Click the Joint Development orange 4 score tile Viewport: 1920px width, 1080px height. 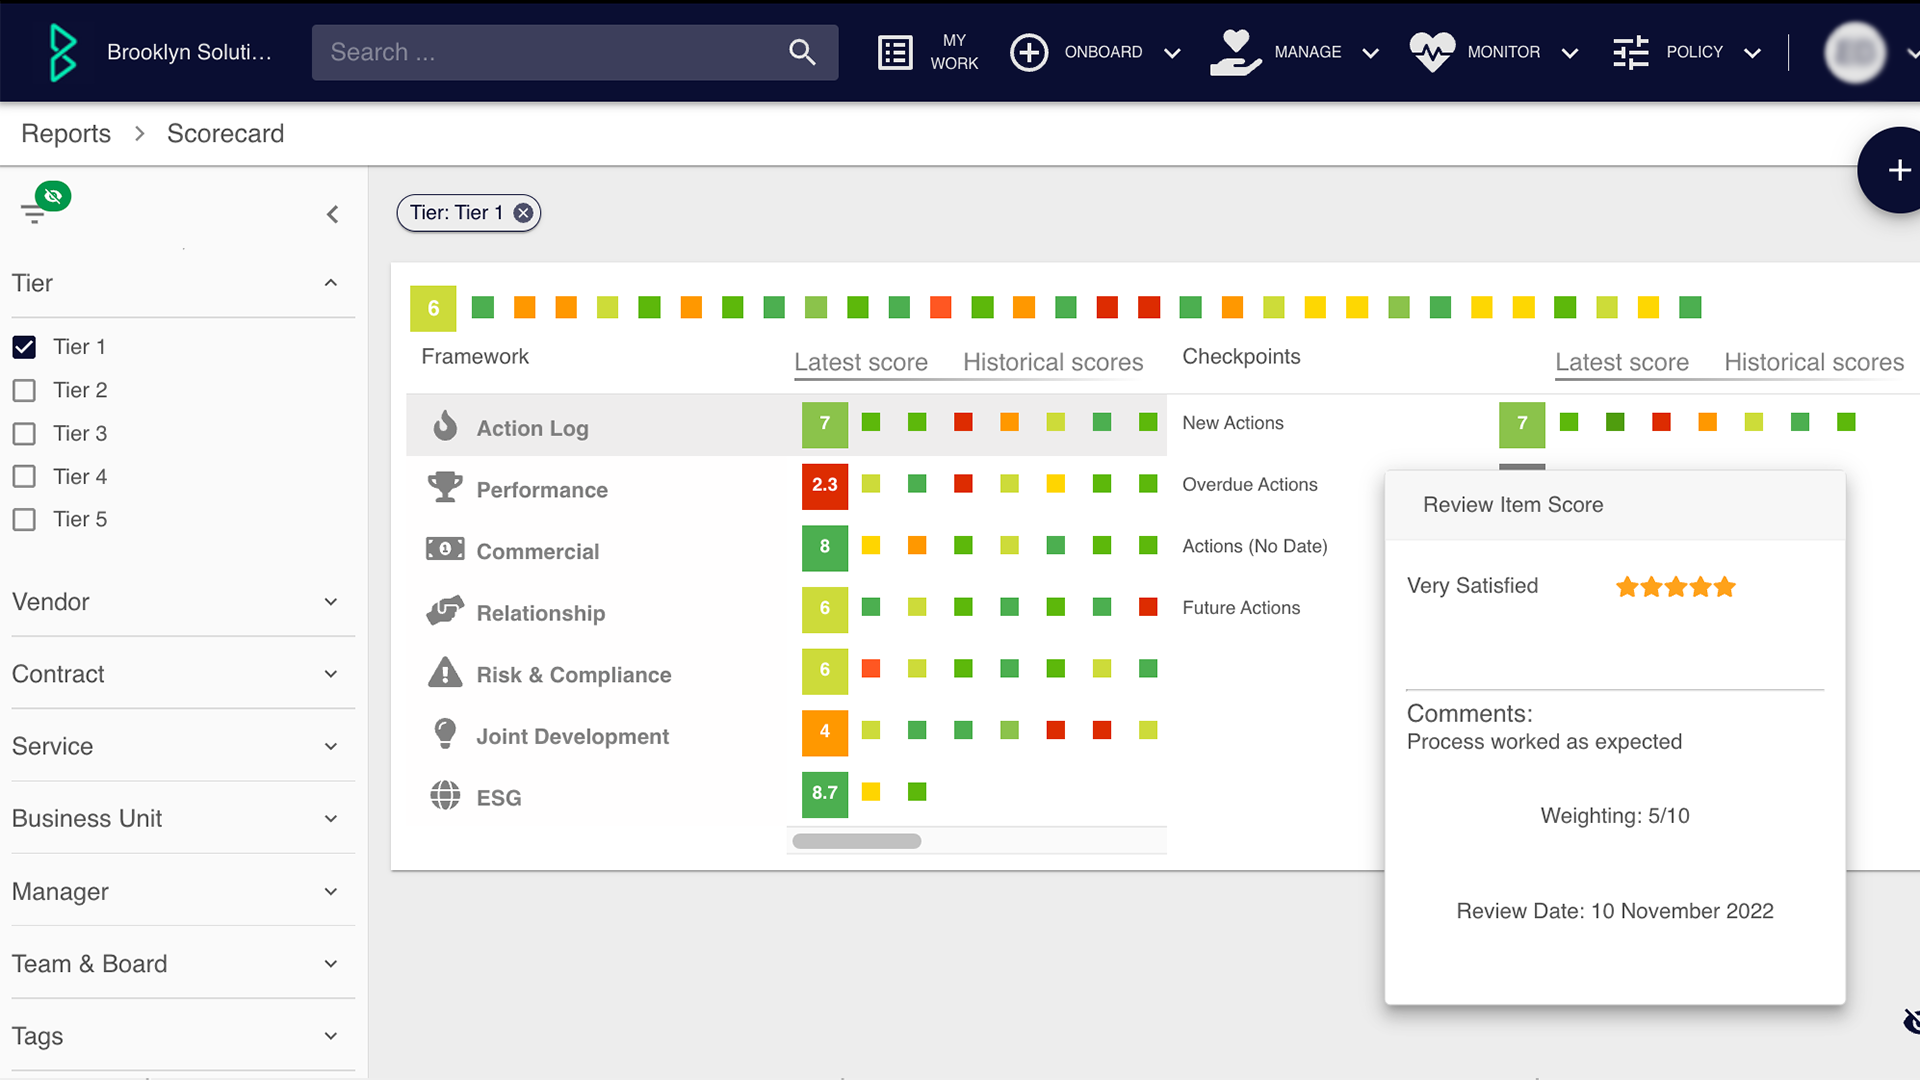point(824,732)
